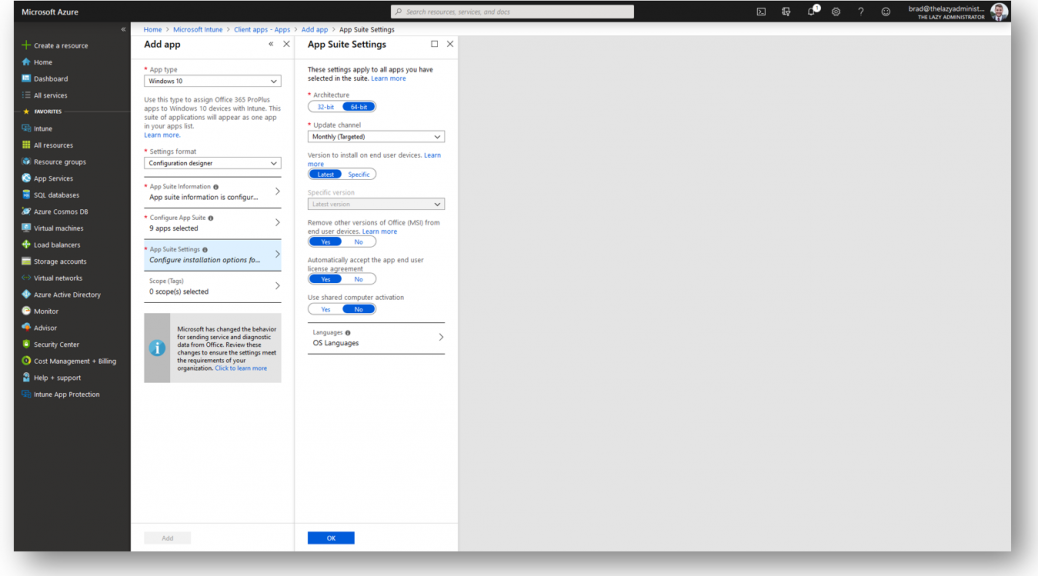The height and width of the screenshot is (576, 1038).
Task: Open notifications bell icon
Action: point(811,11)
